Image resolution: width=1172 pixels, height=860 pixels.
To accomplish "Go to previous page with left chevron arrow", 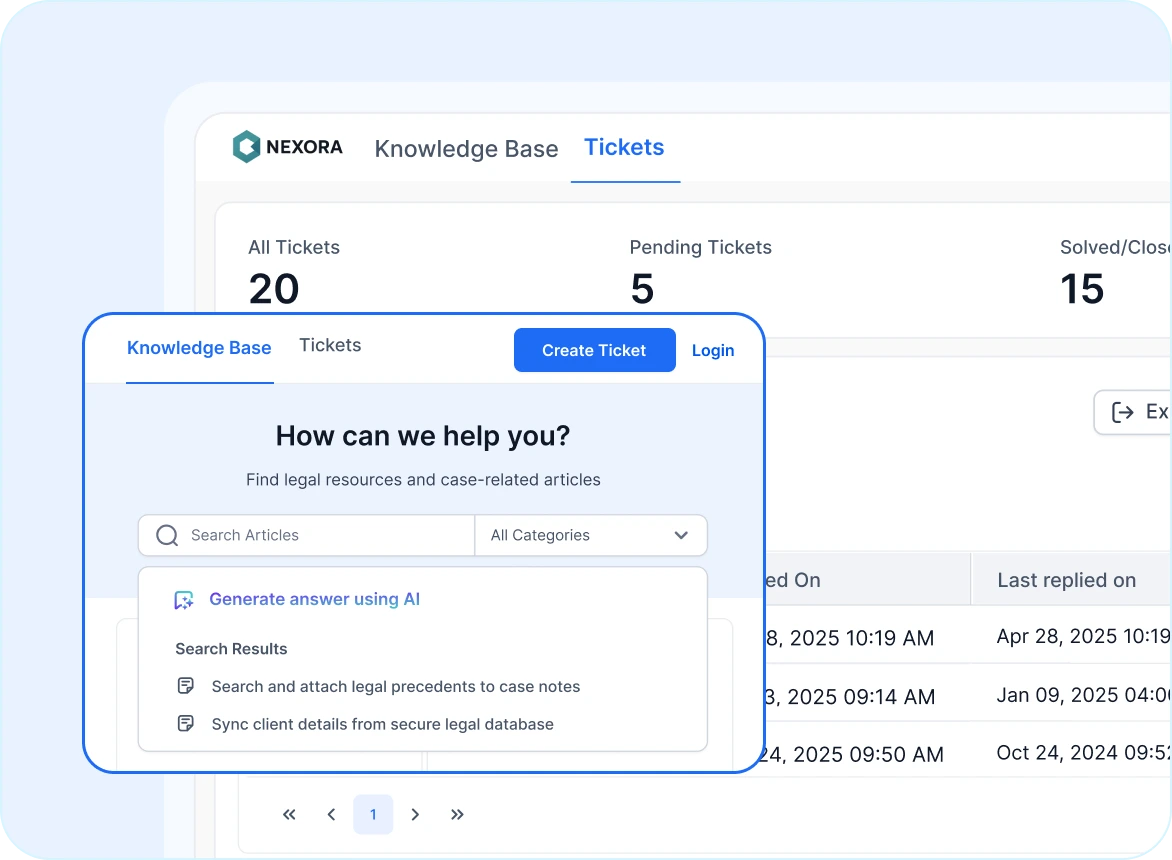I will tap(331, 814).
